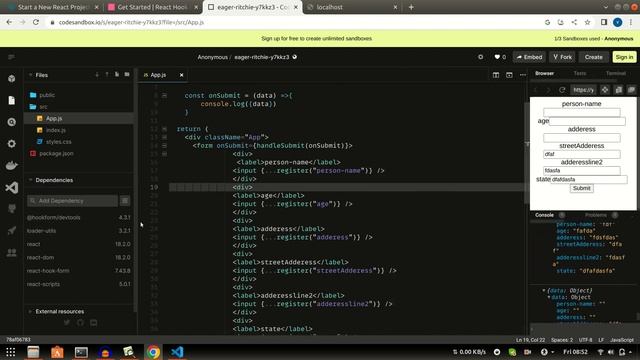
Task: Open the file explorer sidebar icon
Action: coord(11,100)
